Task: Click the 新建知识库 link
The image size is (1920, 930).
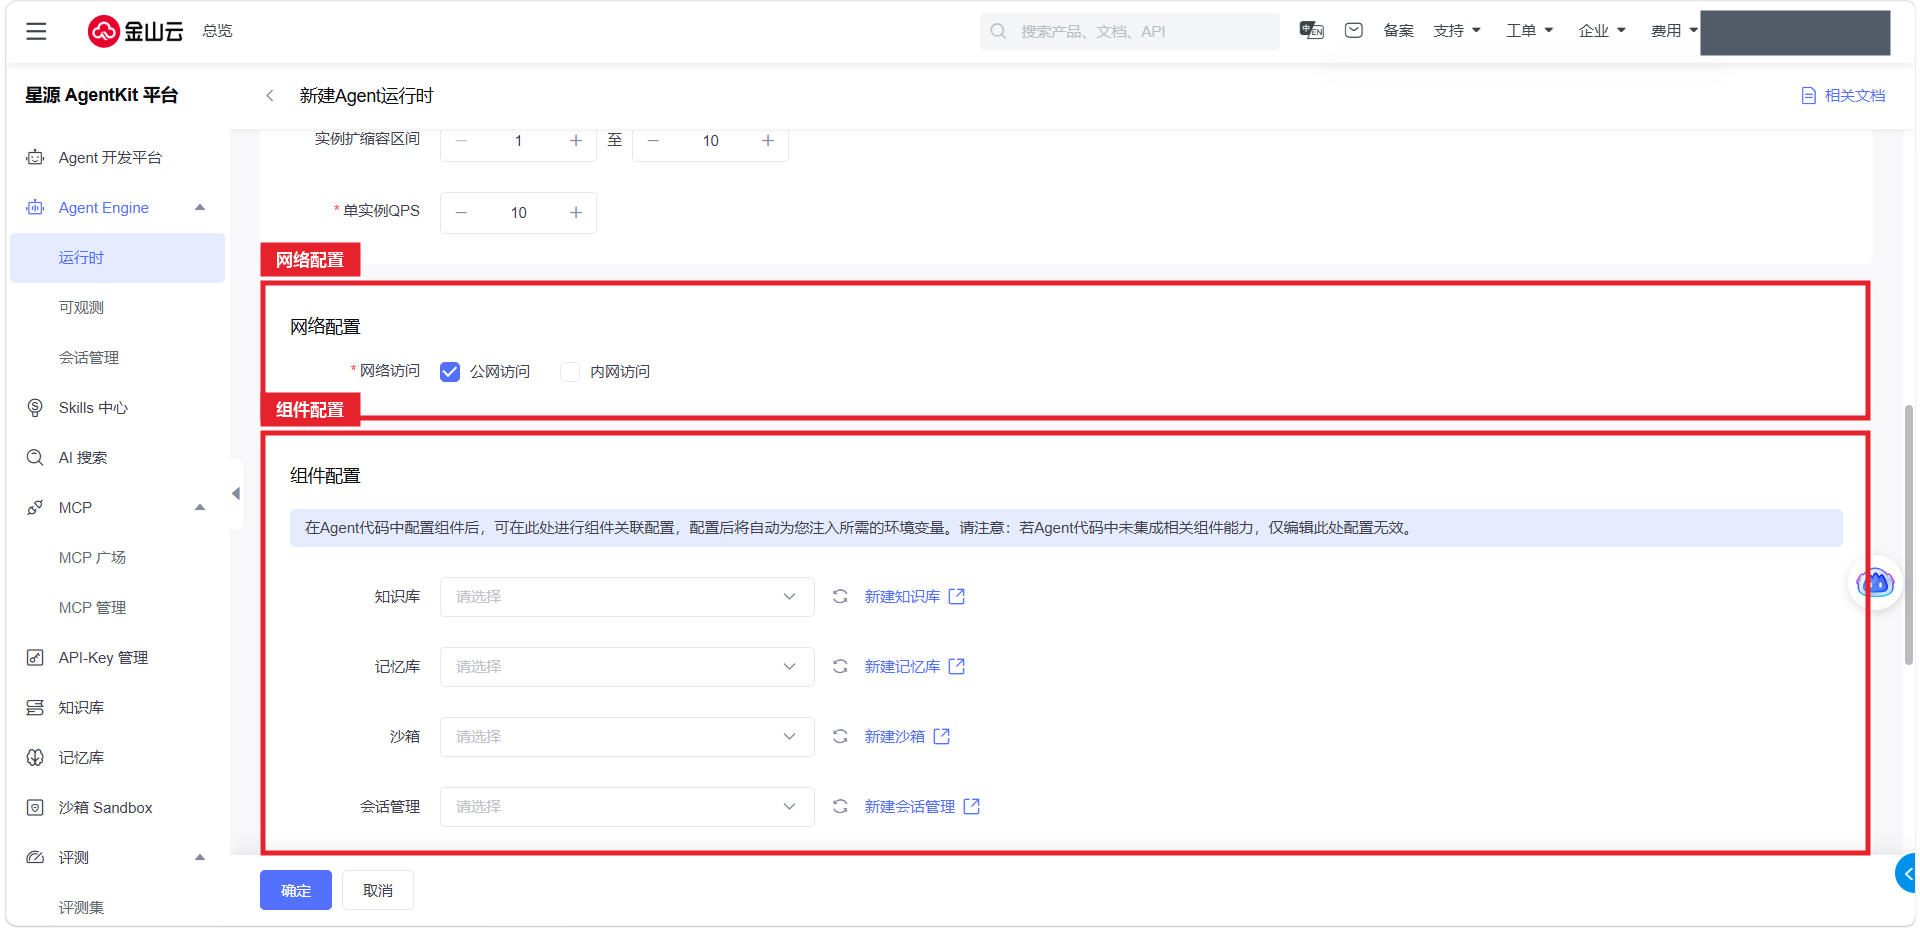Action: 914,597
